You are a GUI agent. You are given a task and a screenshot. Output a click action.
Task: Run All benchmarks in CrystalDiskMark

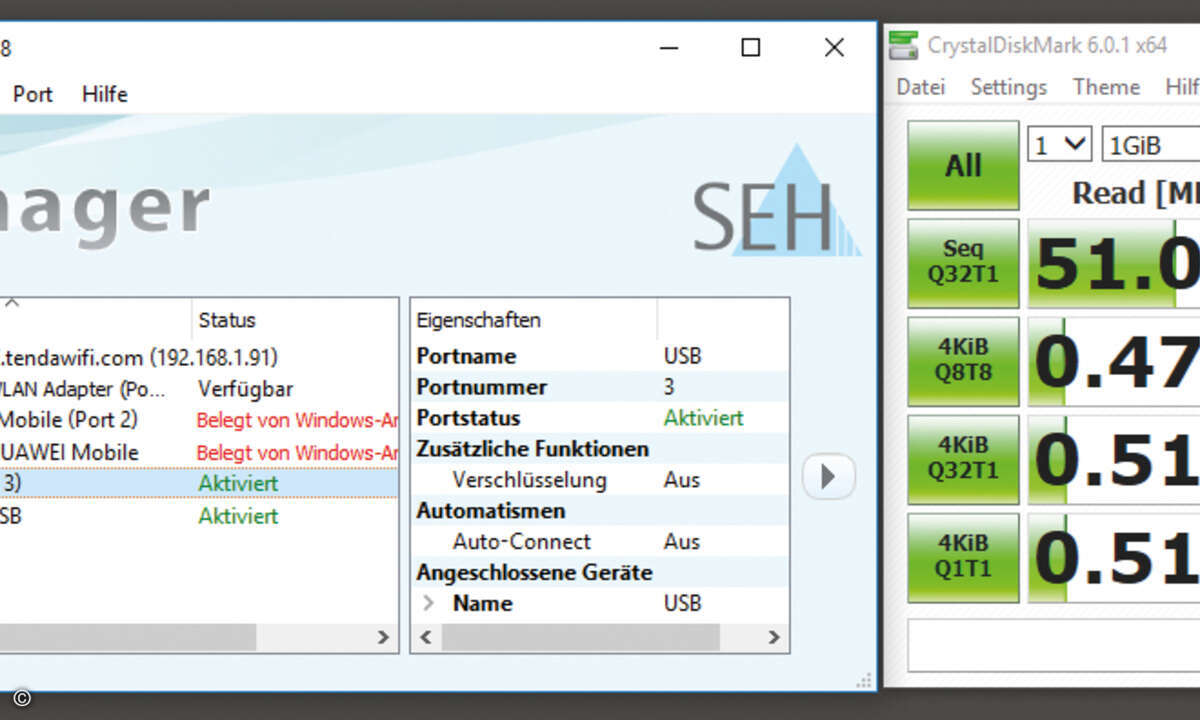click(963, 166)
